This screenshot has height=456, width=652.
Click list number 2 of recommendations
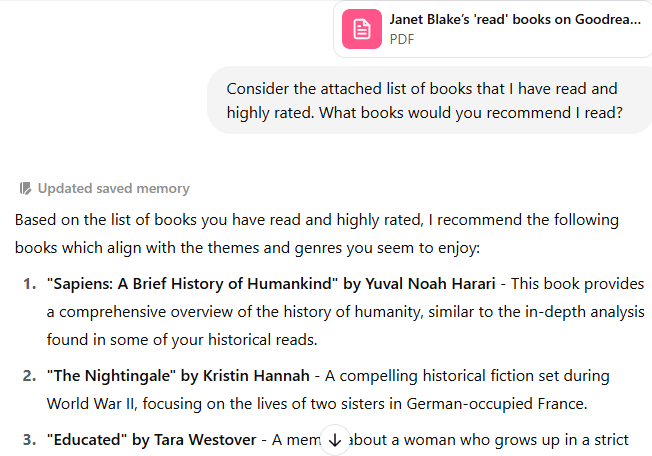29,376
